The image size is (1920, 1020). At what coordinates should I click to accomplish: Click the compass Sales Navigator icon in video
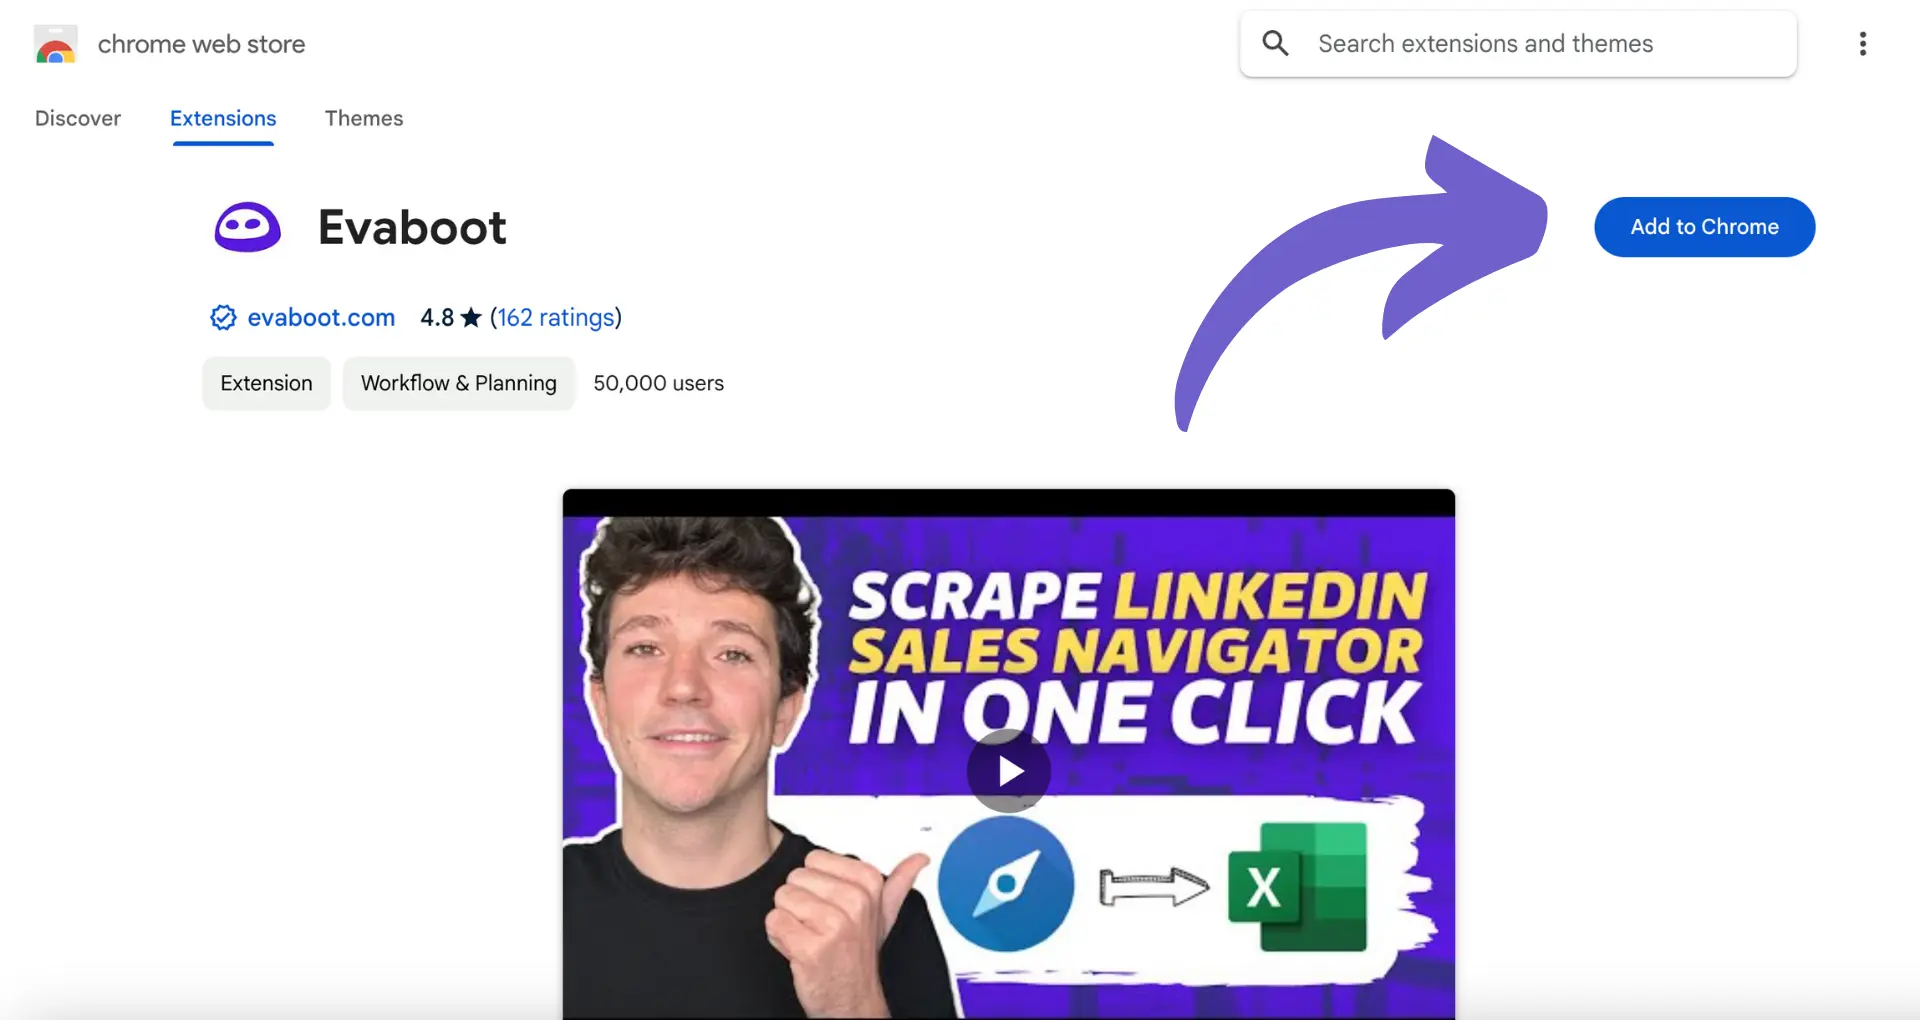1006,884
